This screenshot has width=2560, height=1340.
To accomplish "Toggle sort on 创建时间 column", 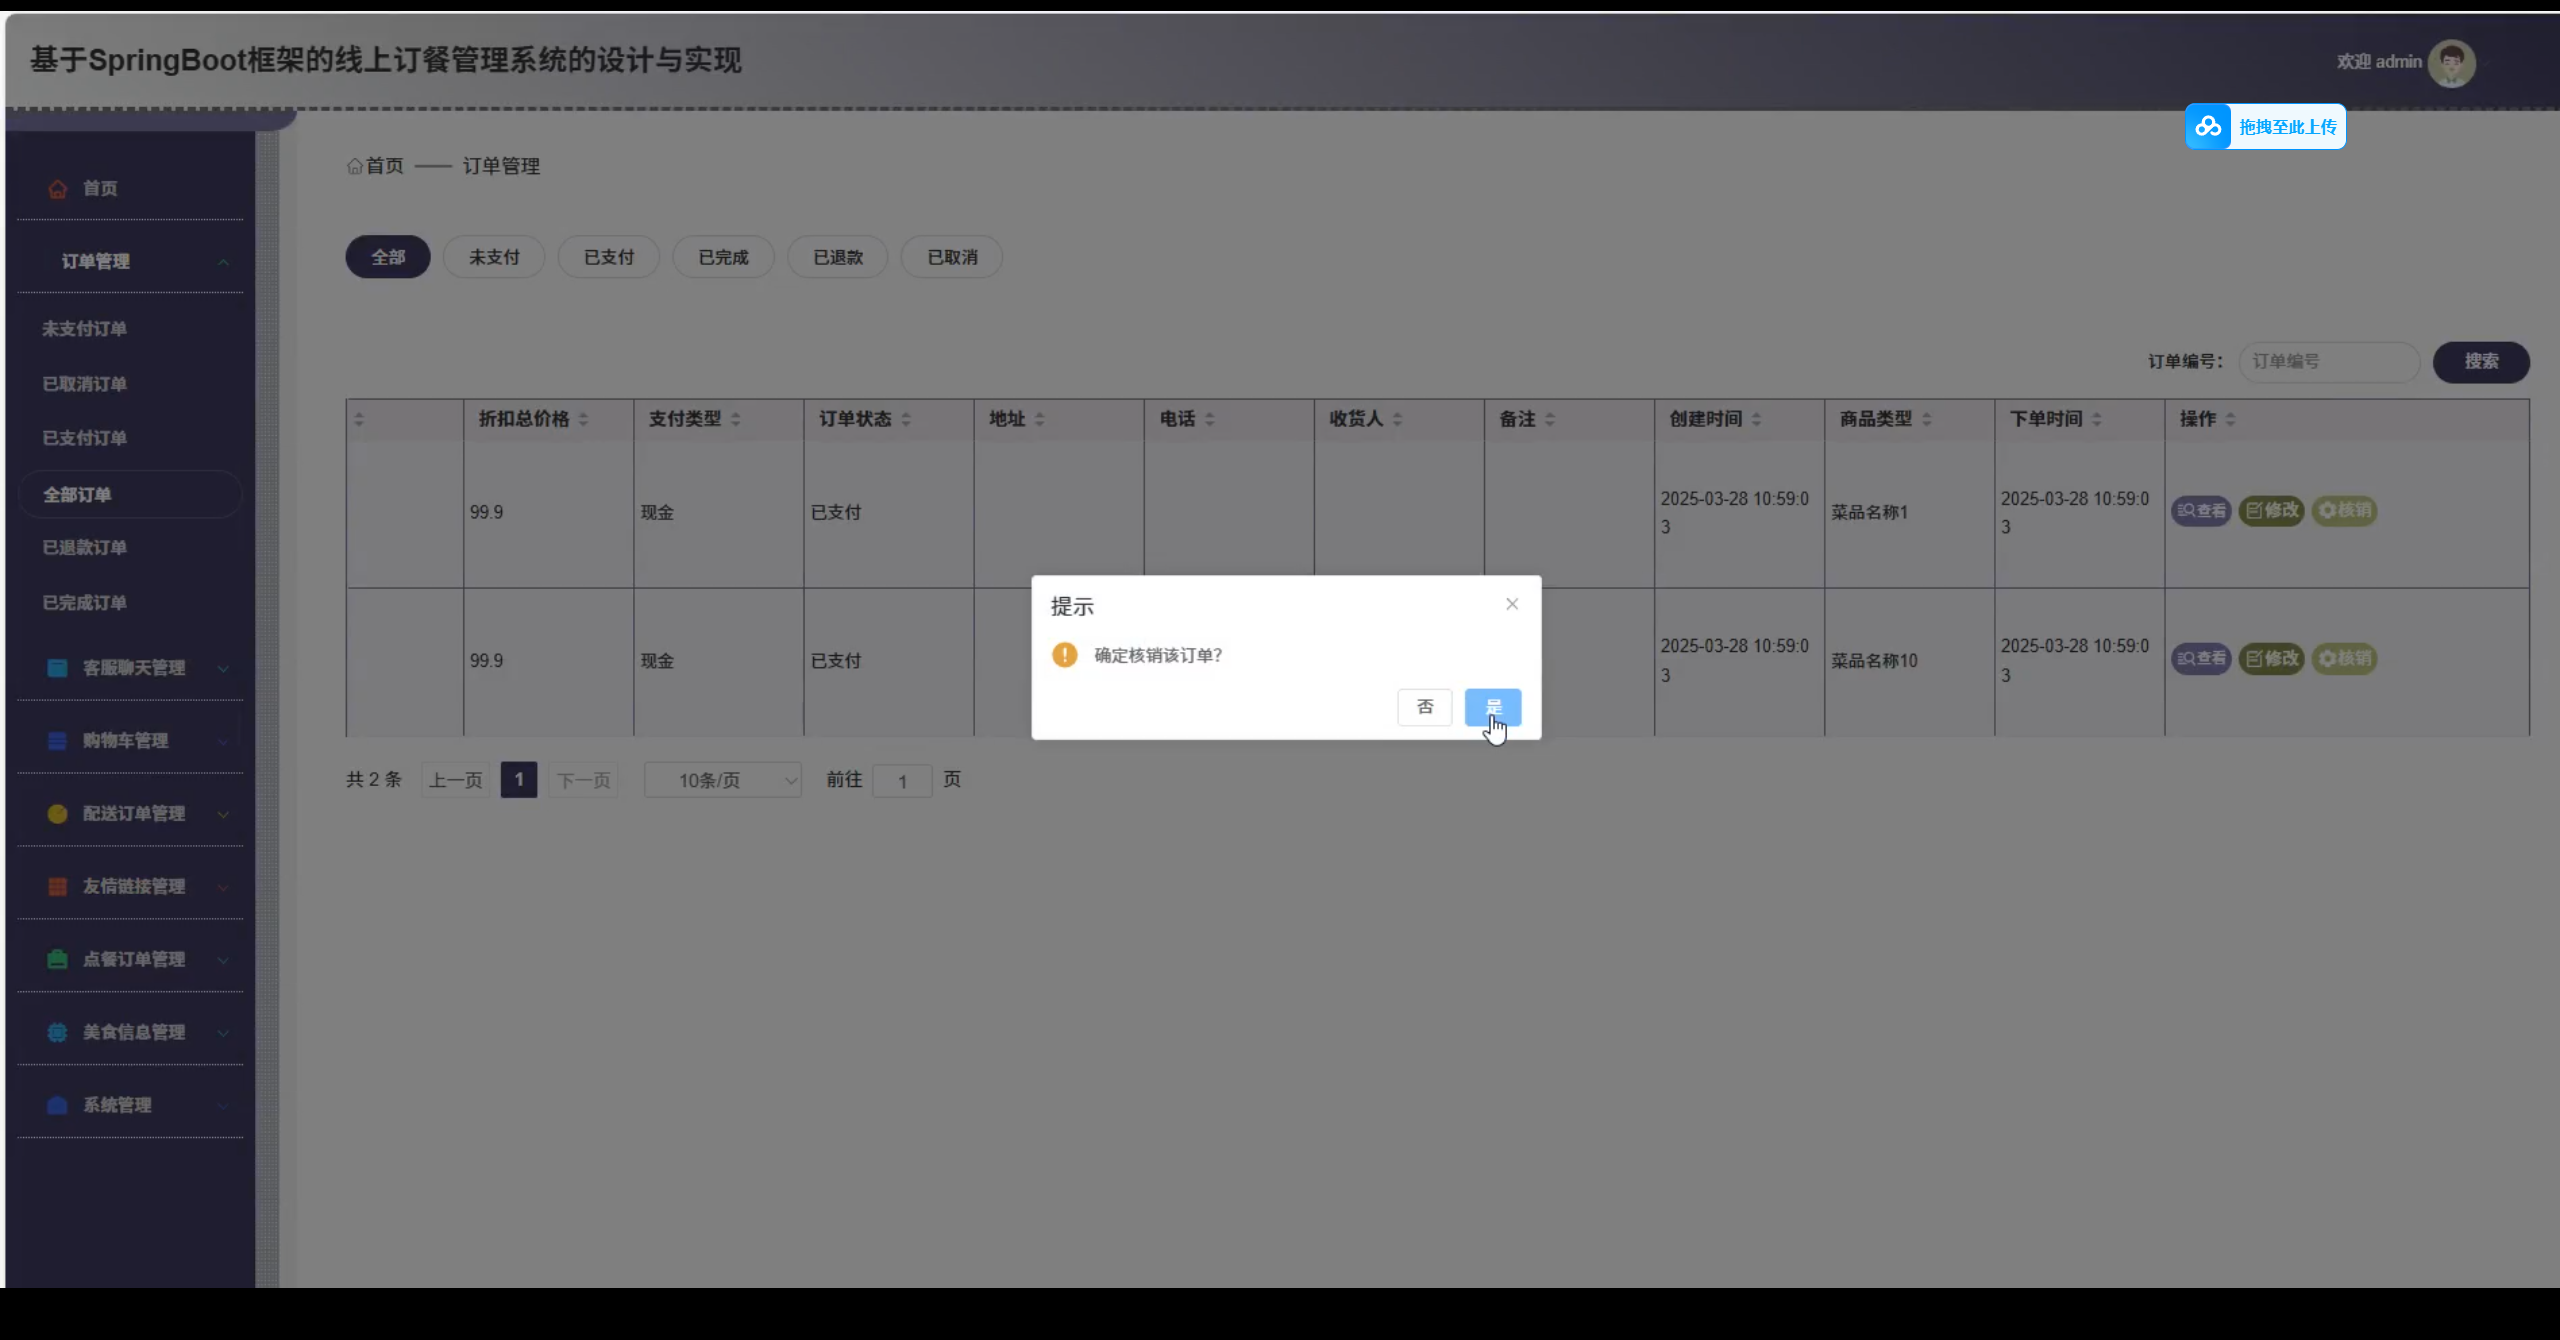I will click(x=1757, y=419).
